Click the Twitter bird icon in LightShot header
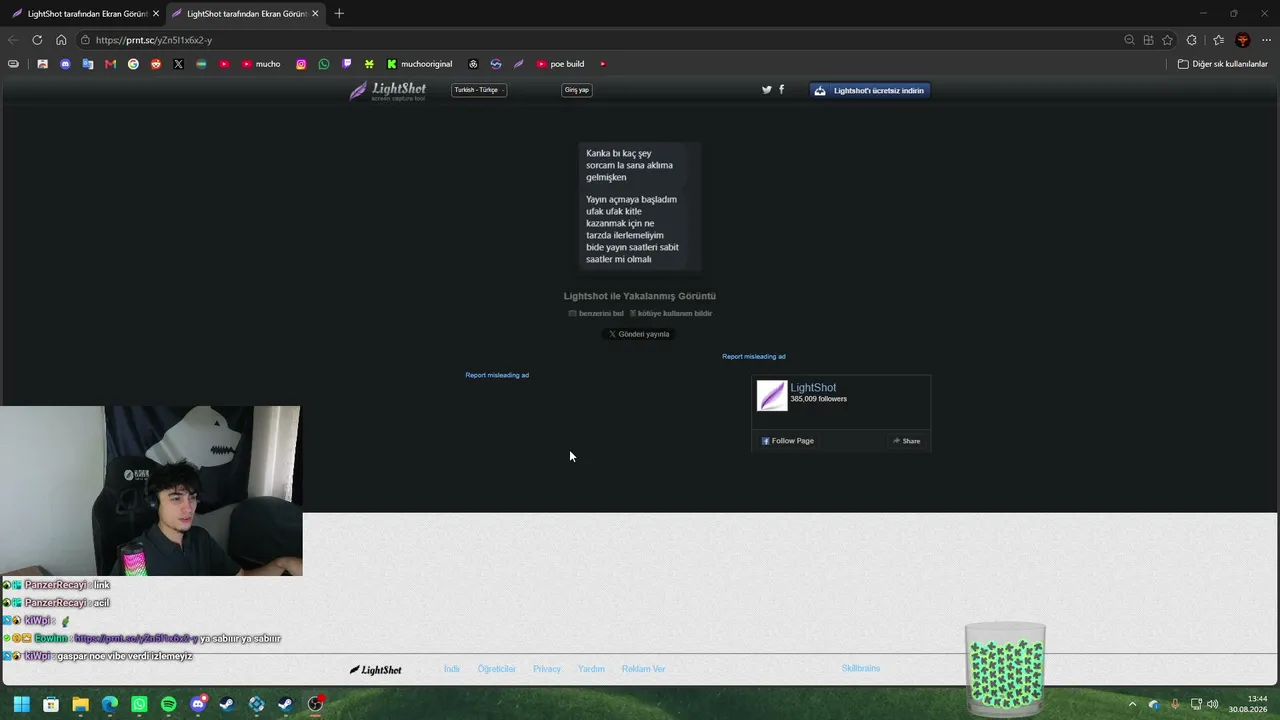 [767, 90]
